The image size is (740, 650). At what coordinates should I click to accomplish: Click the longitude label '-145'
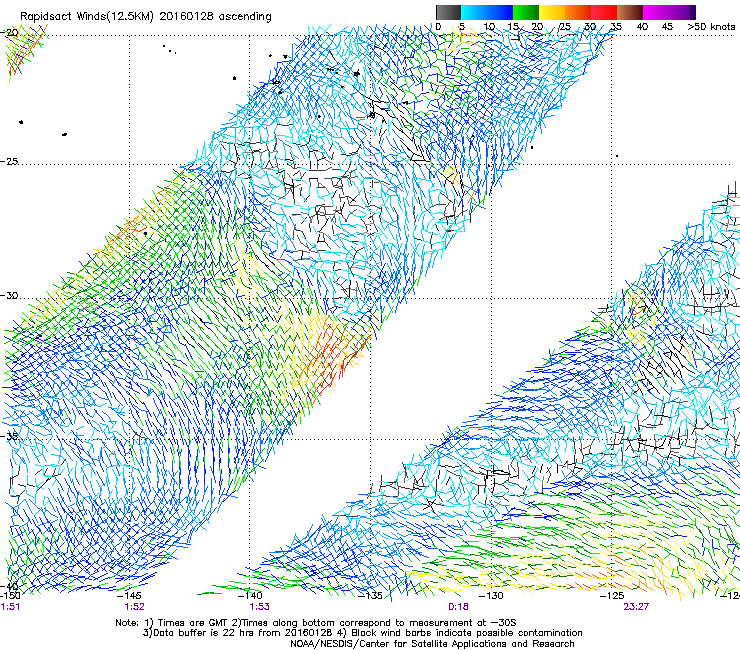point(130,595)
